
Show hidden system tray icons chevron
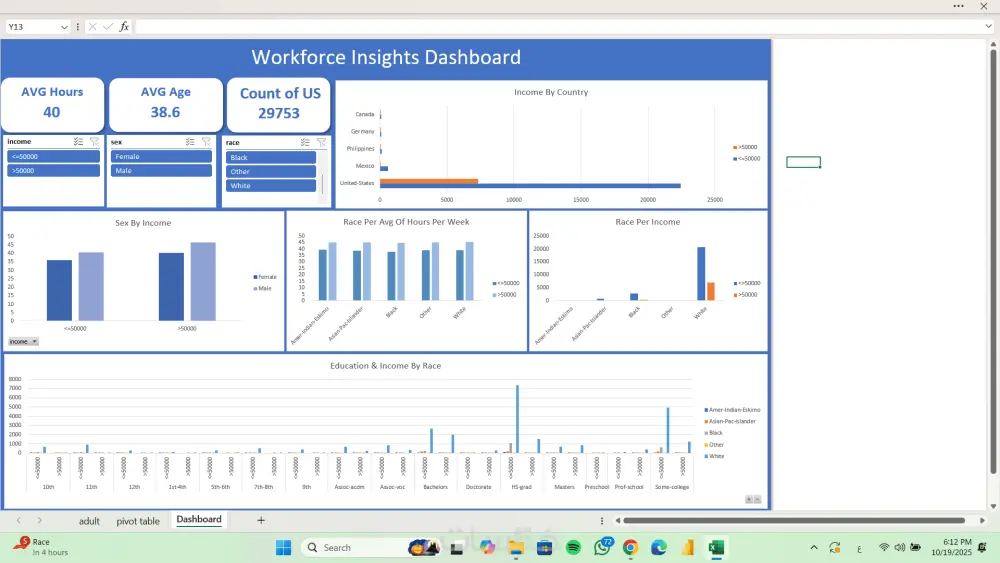814,548
